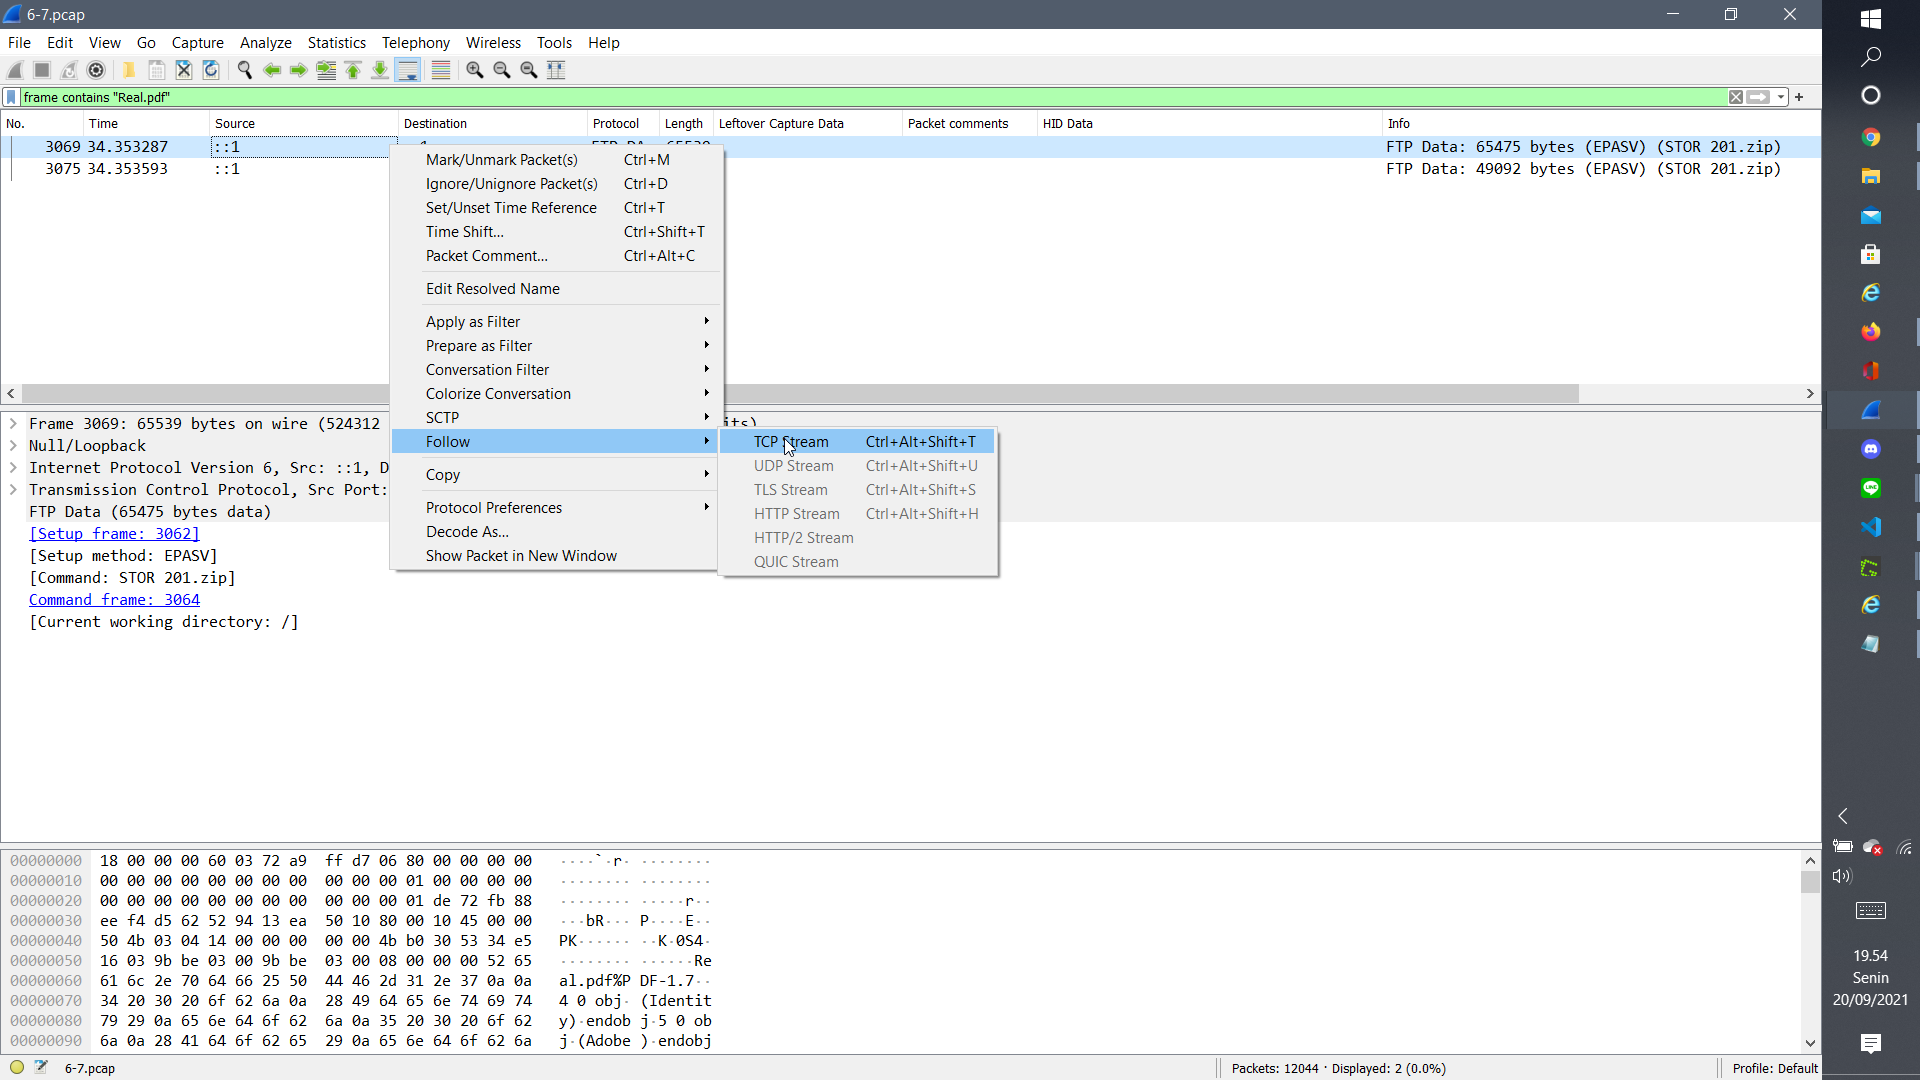Open Chrome from the Windows taskbar
Image resolution: width=1920 pixels, height=1080 pixels.
tap(1870, 138)
